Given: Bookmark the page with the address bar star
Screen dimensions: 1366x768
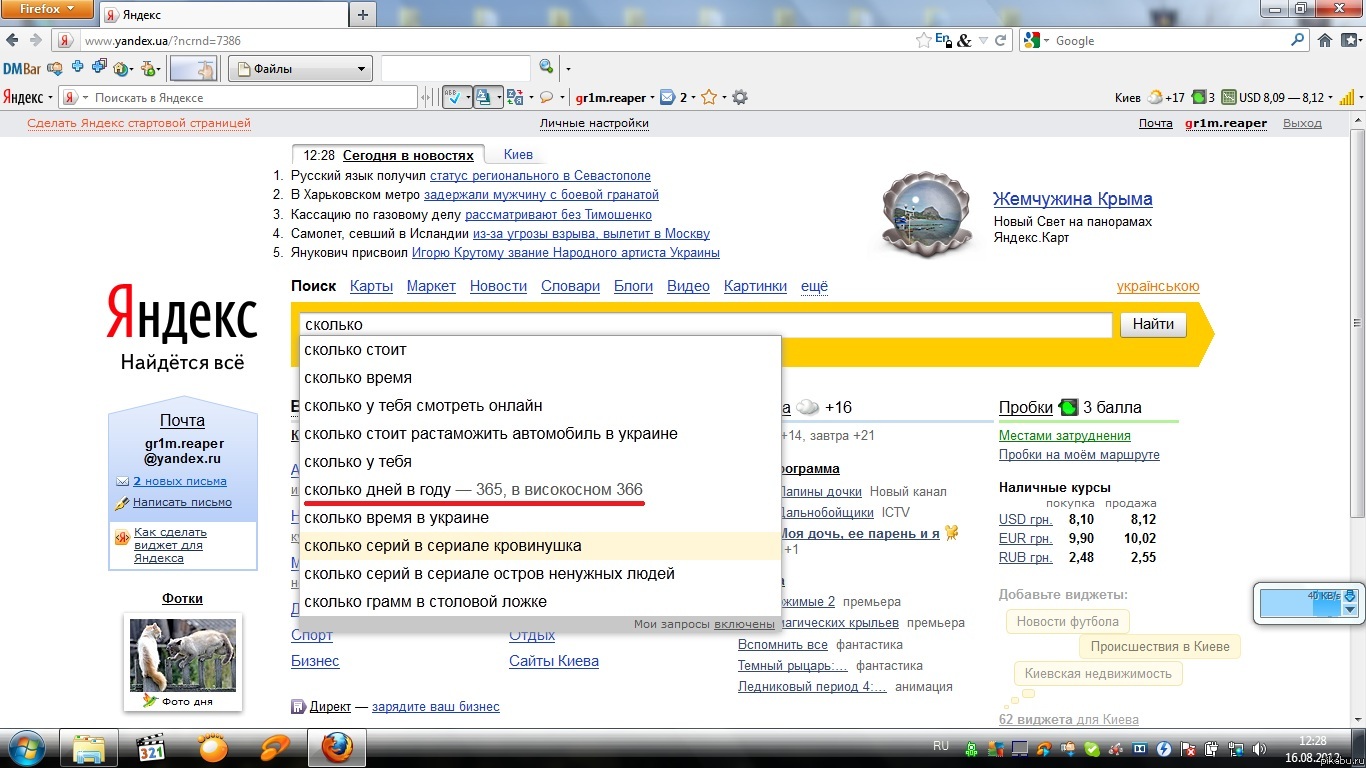Looking at the screenshot, I should coord(924,41).
